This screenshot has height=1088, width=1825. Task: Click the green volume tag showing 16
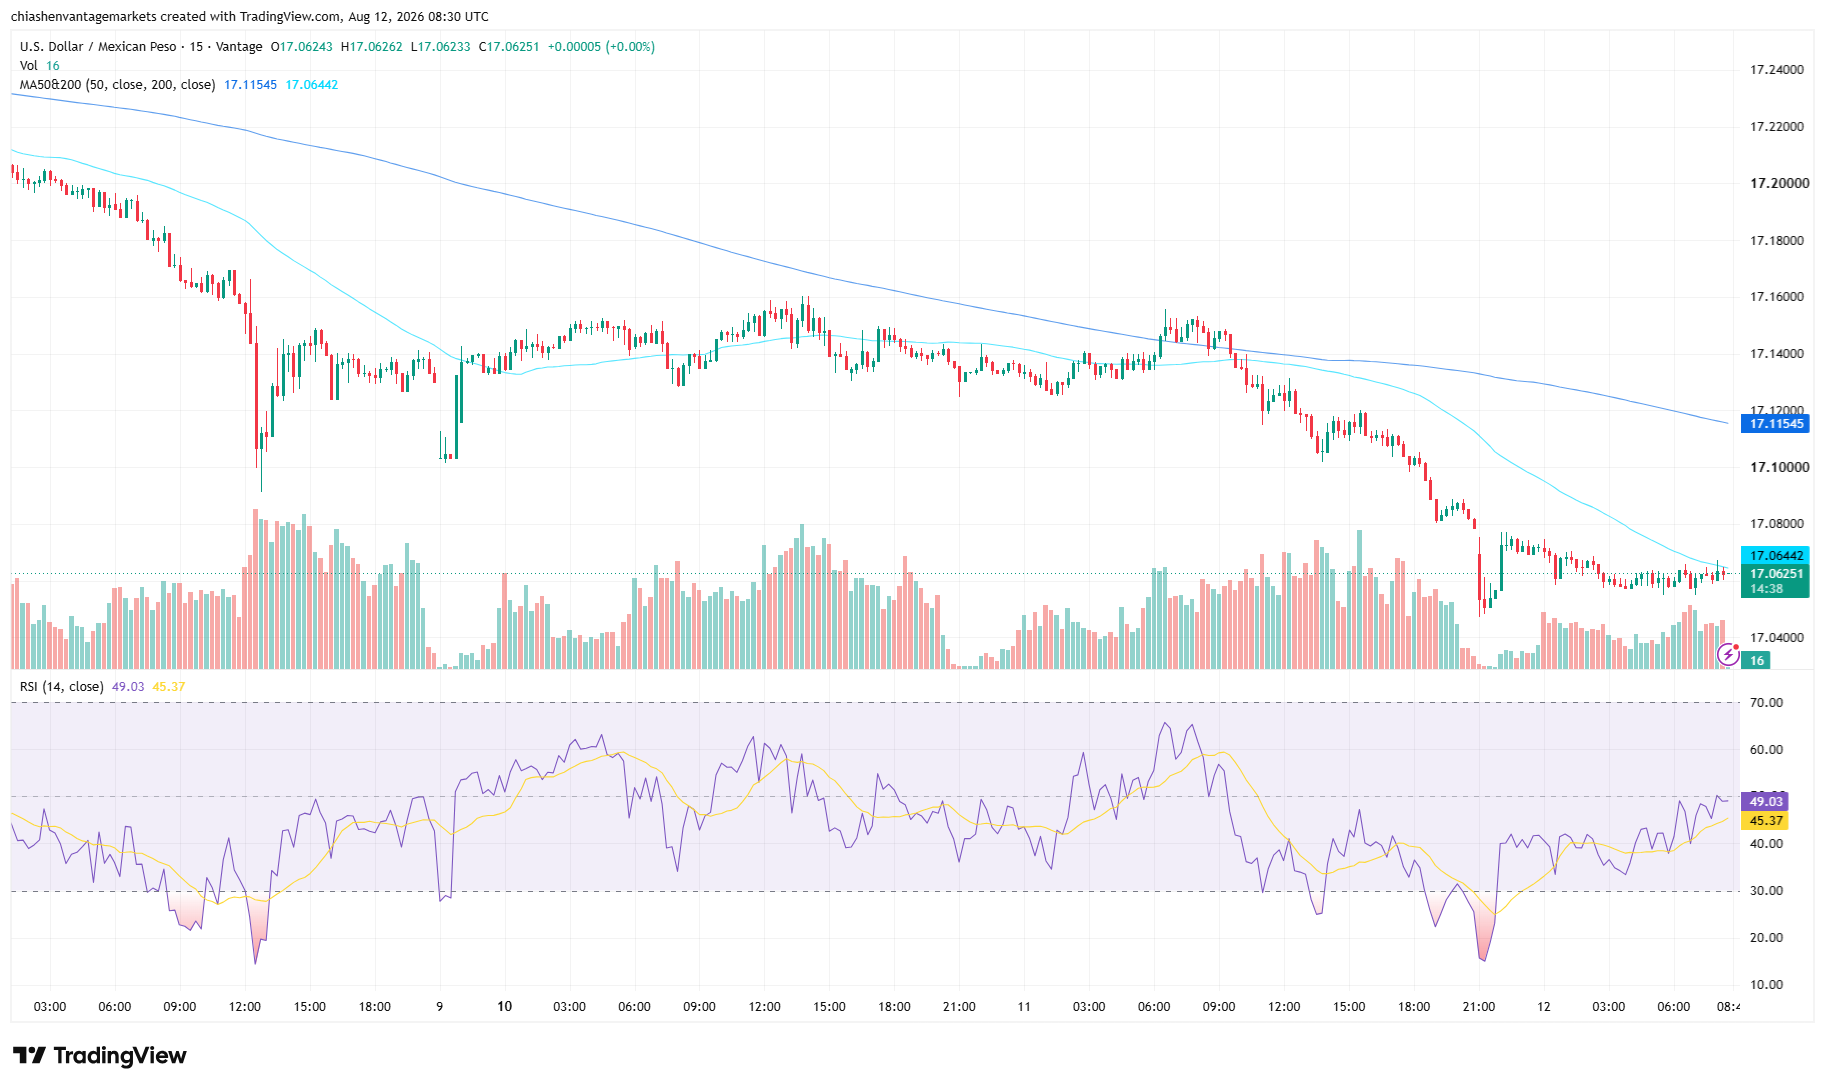click(1756, 660)
